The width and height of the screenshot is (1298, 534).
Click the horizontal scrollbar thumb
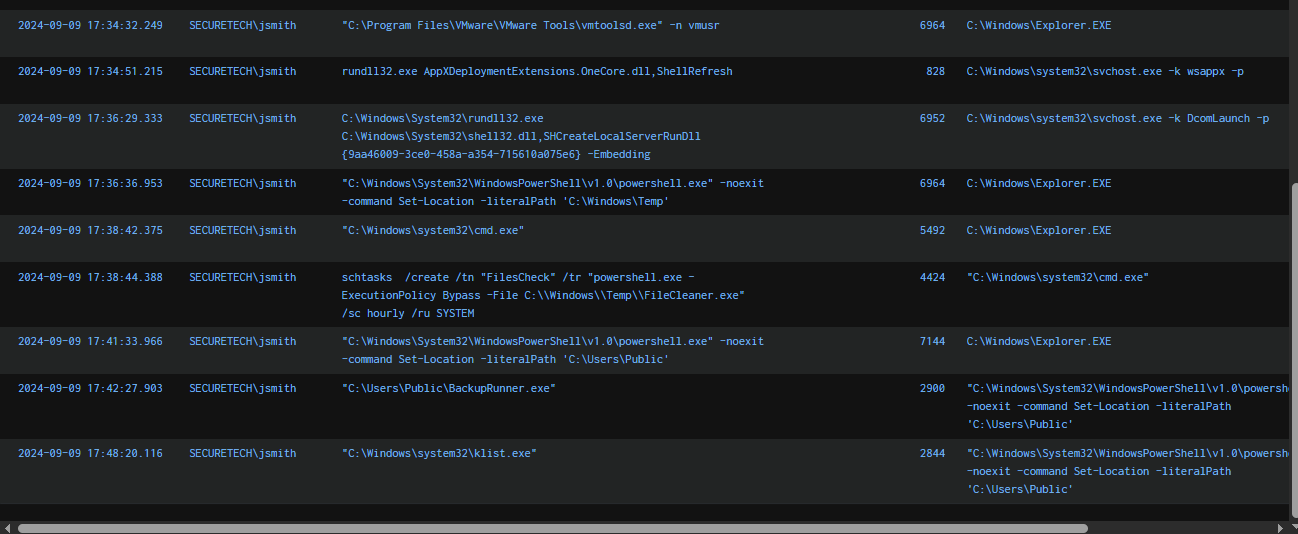tap(552, 527)
